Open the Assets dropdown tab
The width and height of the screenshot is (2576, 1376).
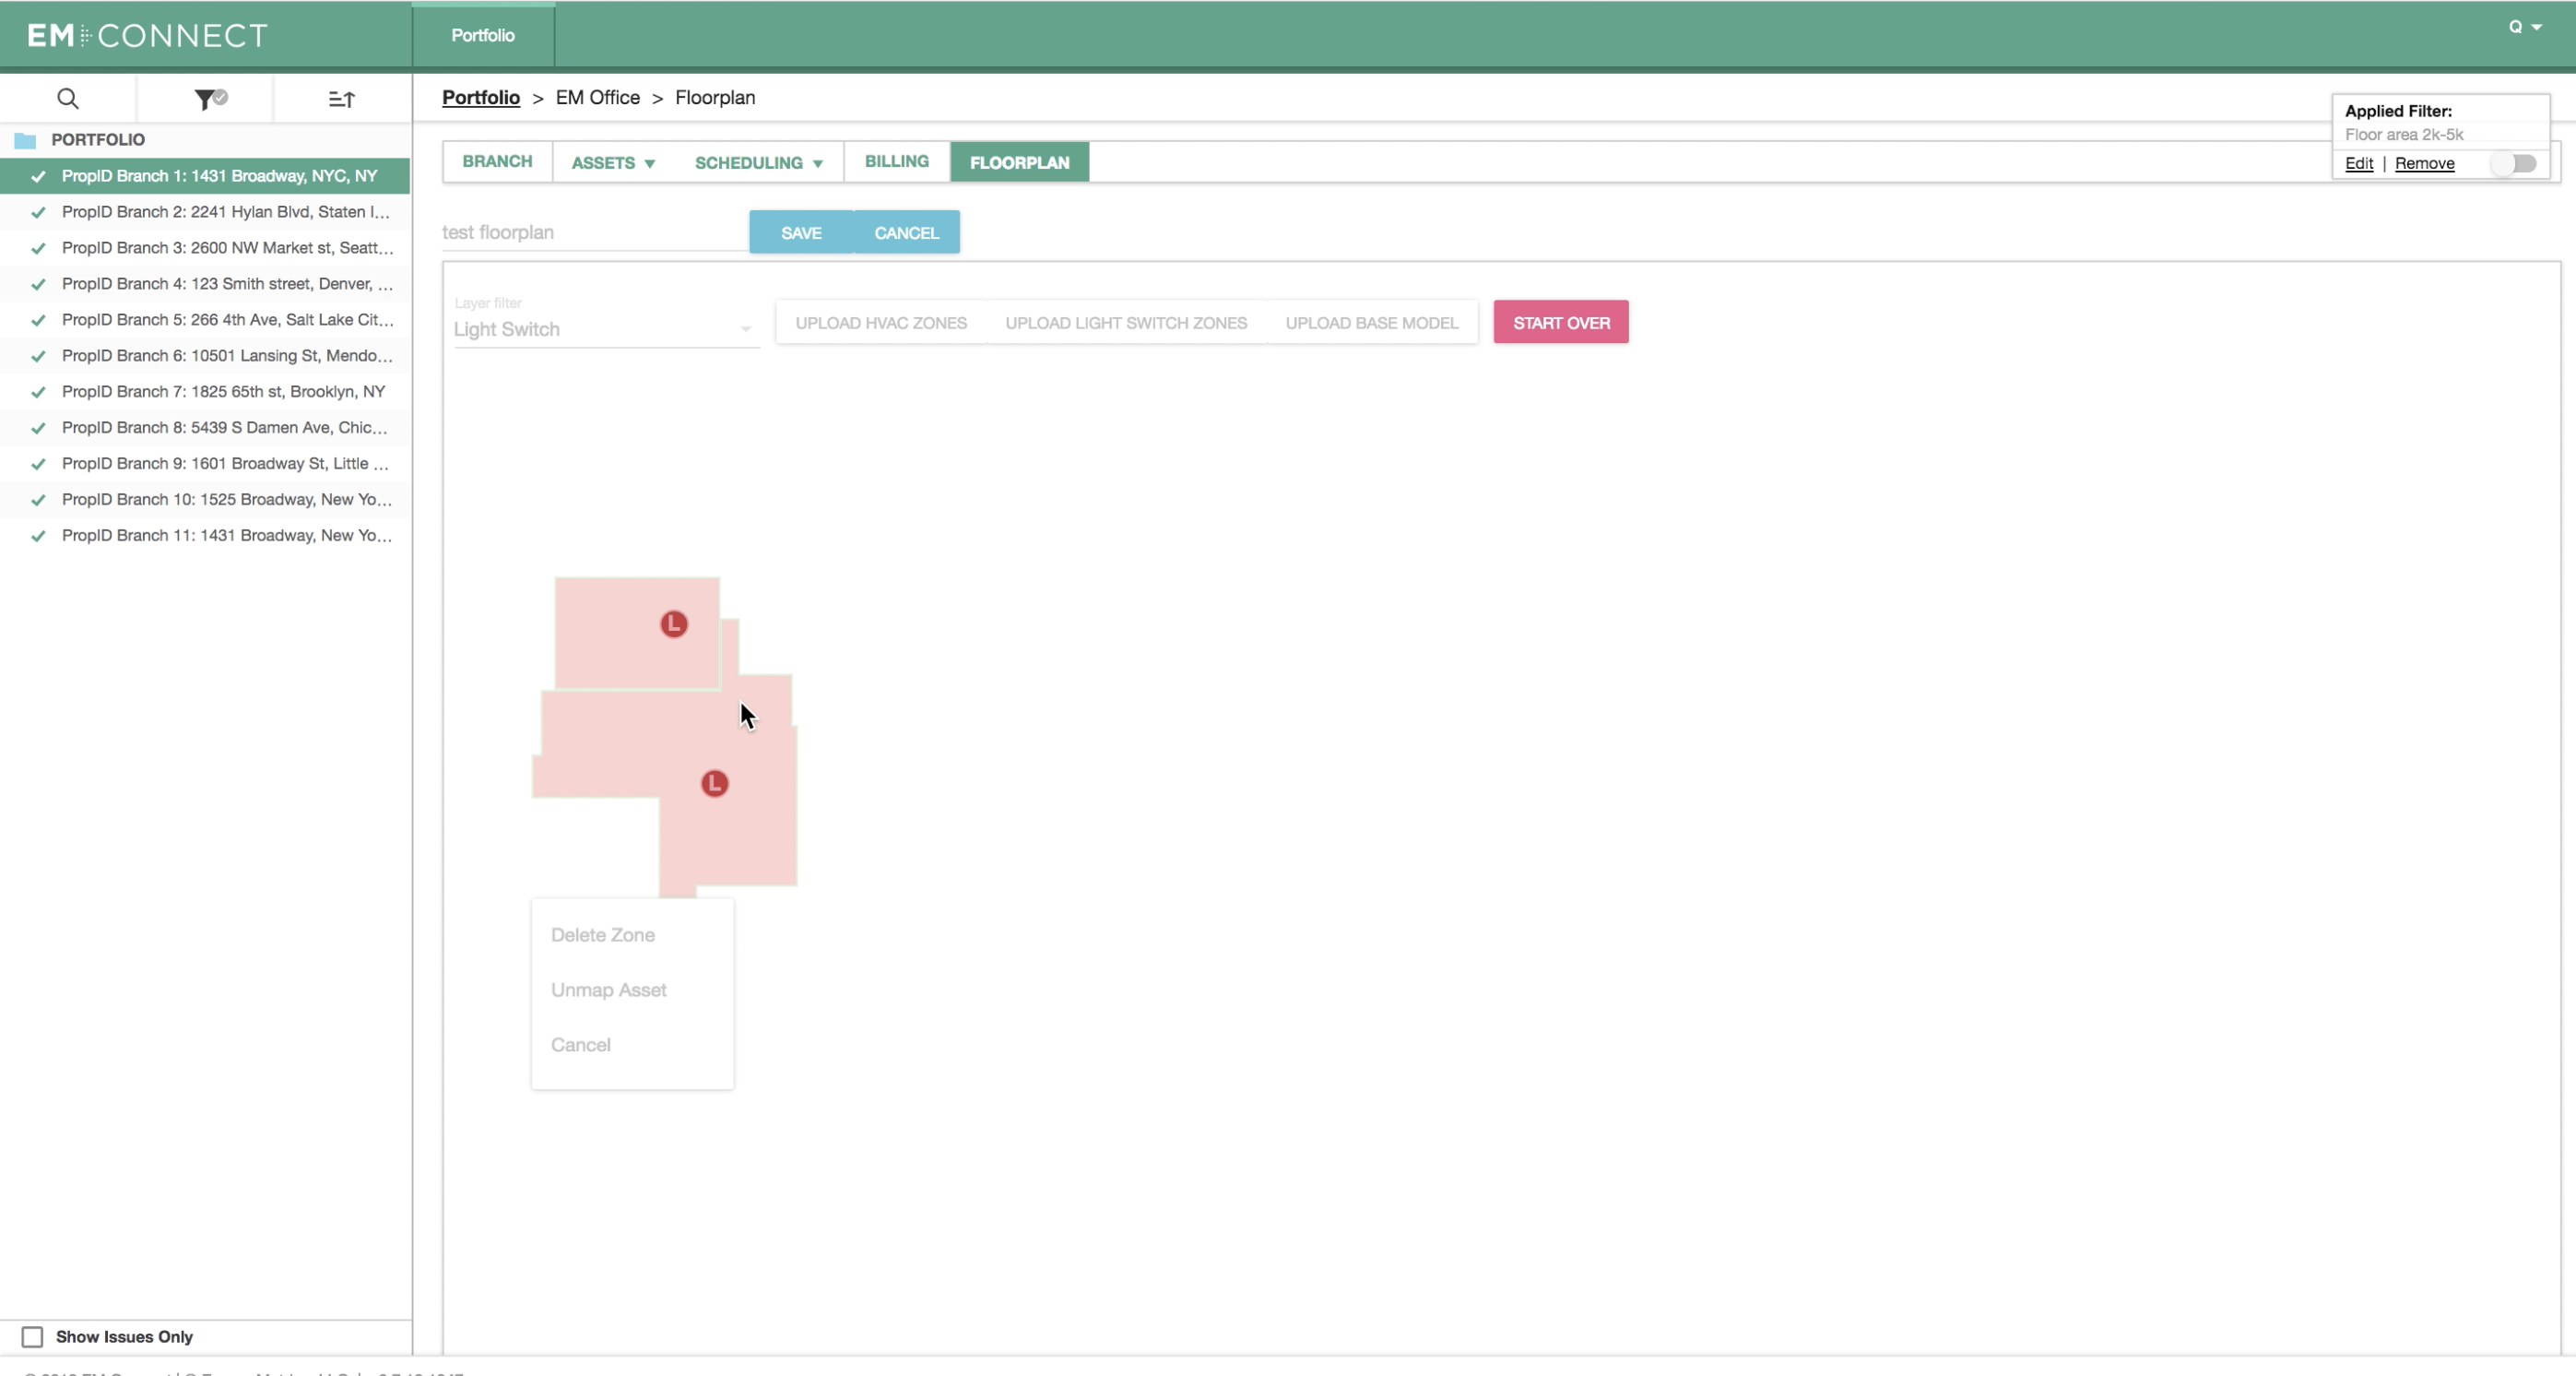[x=613, y=163]
